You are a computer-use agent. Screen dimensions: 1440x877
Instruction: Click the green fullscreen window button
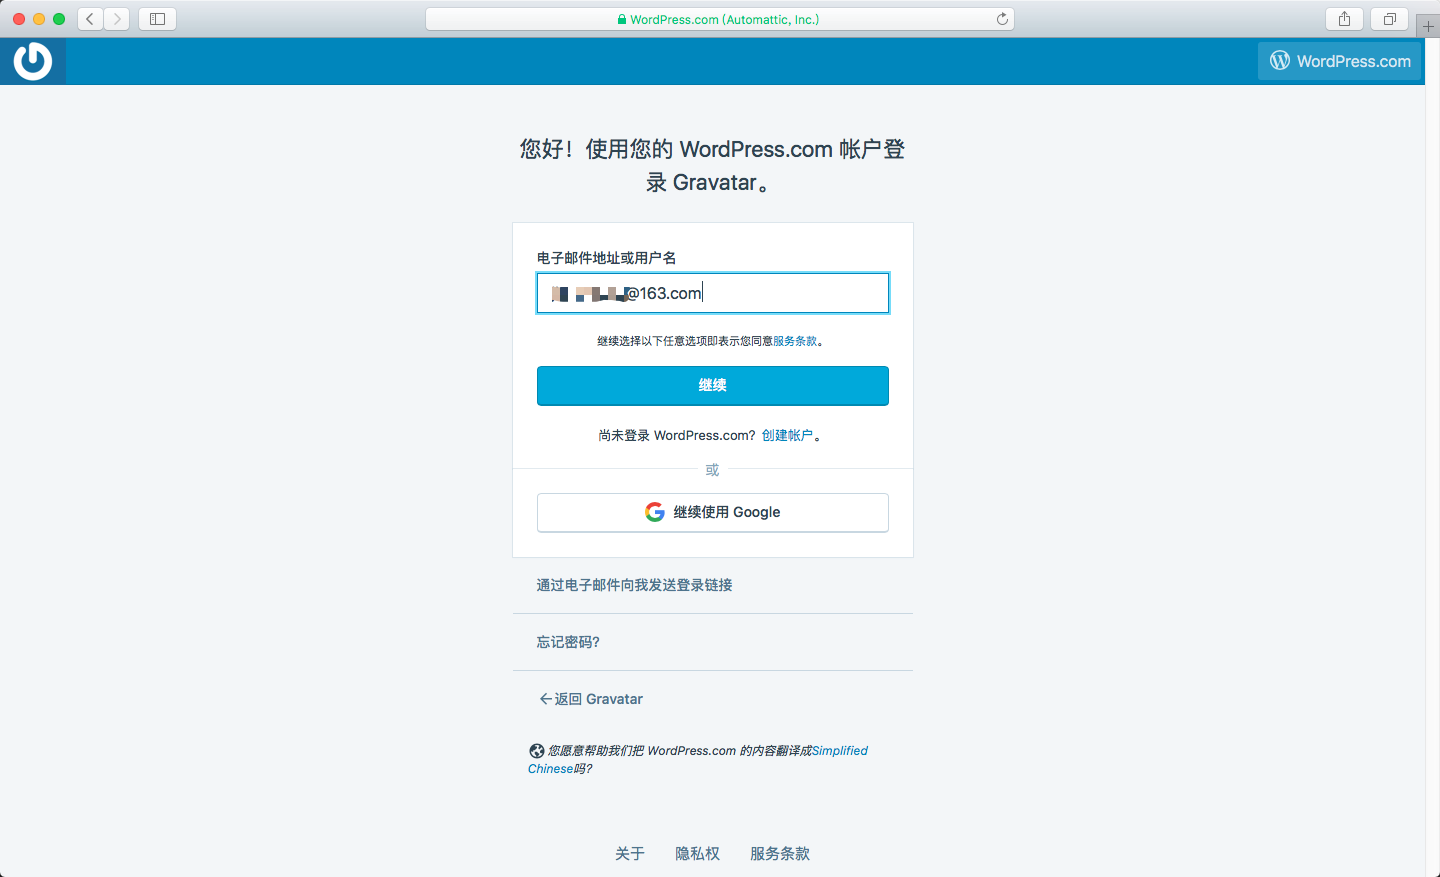[59, 19]
